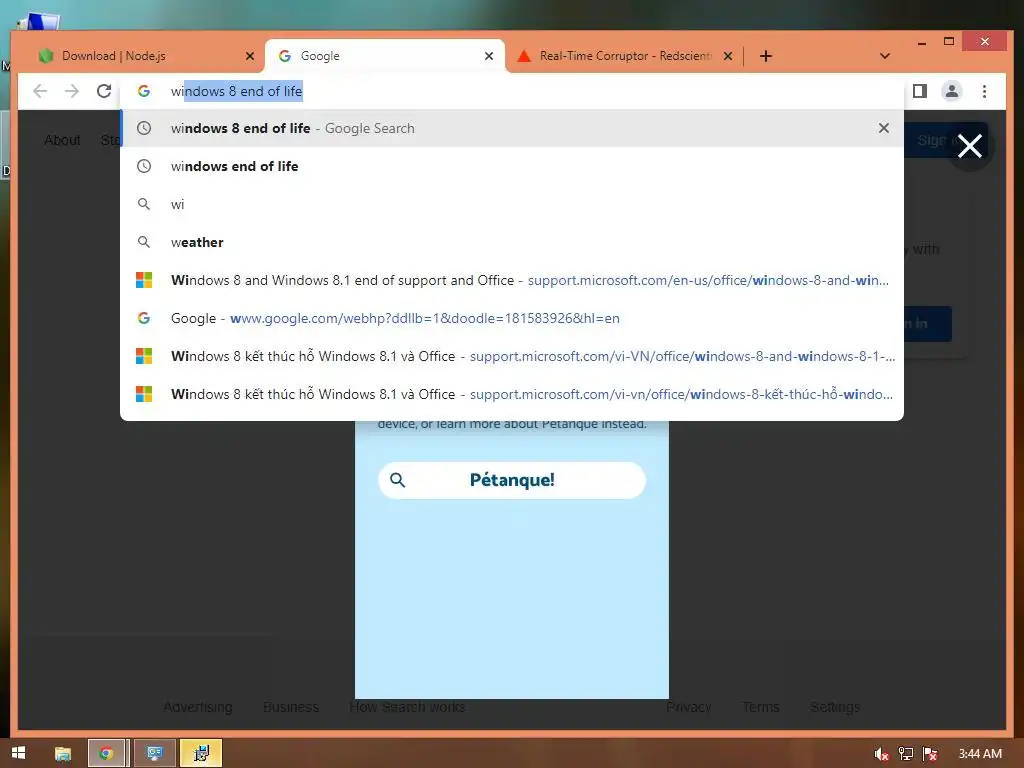The width and height of the screenshot is (1024, 768).
Task: Open the Windows Start button
Action: point(18,753)
